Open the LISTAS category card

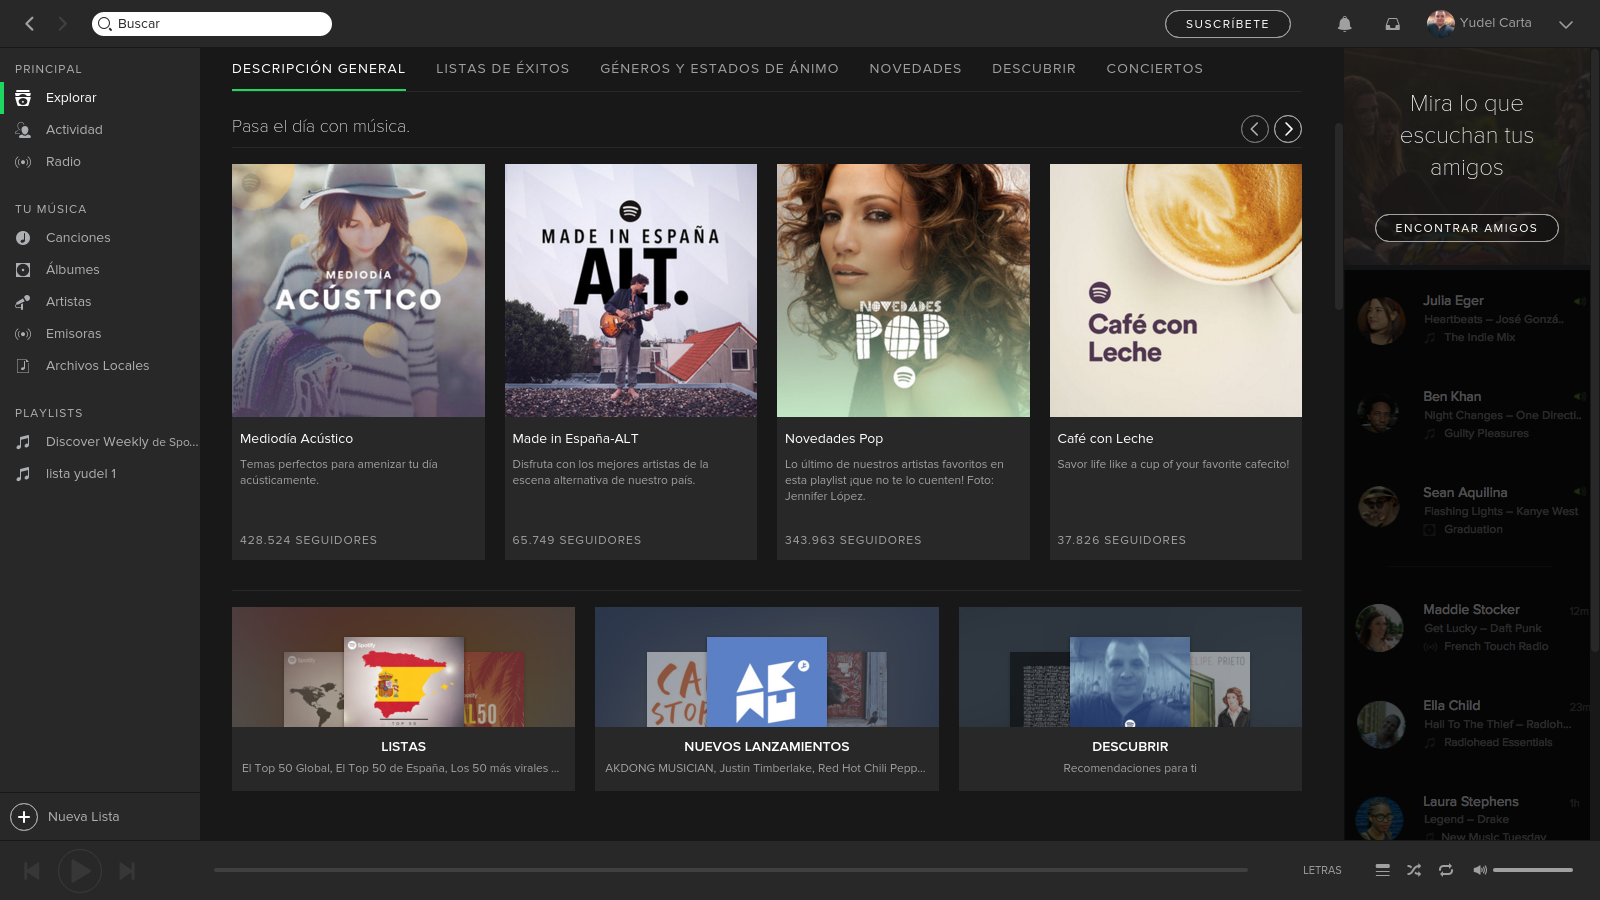point(403,699)
